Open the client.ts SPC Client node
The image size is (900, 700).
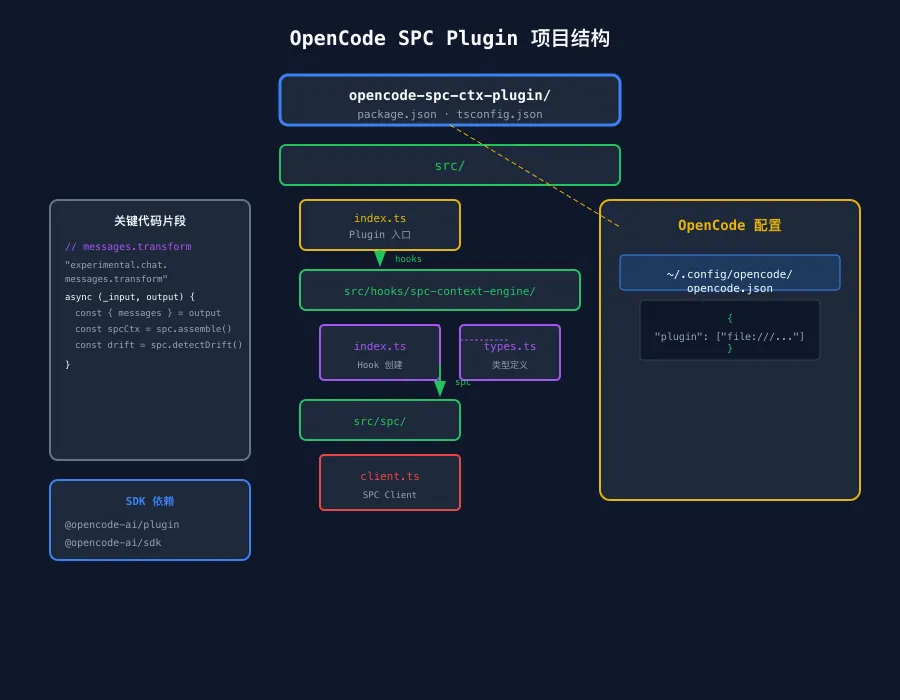[390, 482]
